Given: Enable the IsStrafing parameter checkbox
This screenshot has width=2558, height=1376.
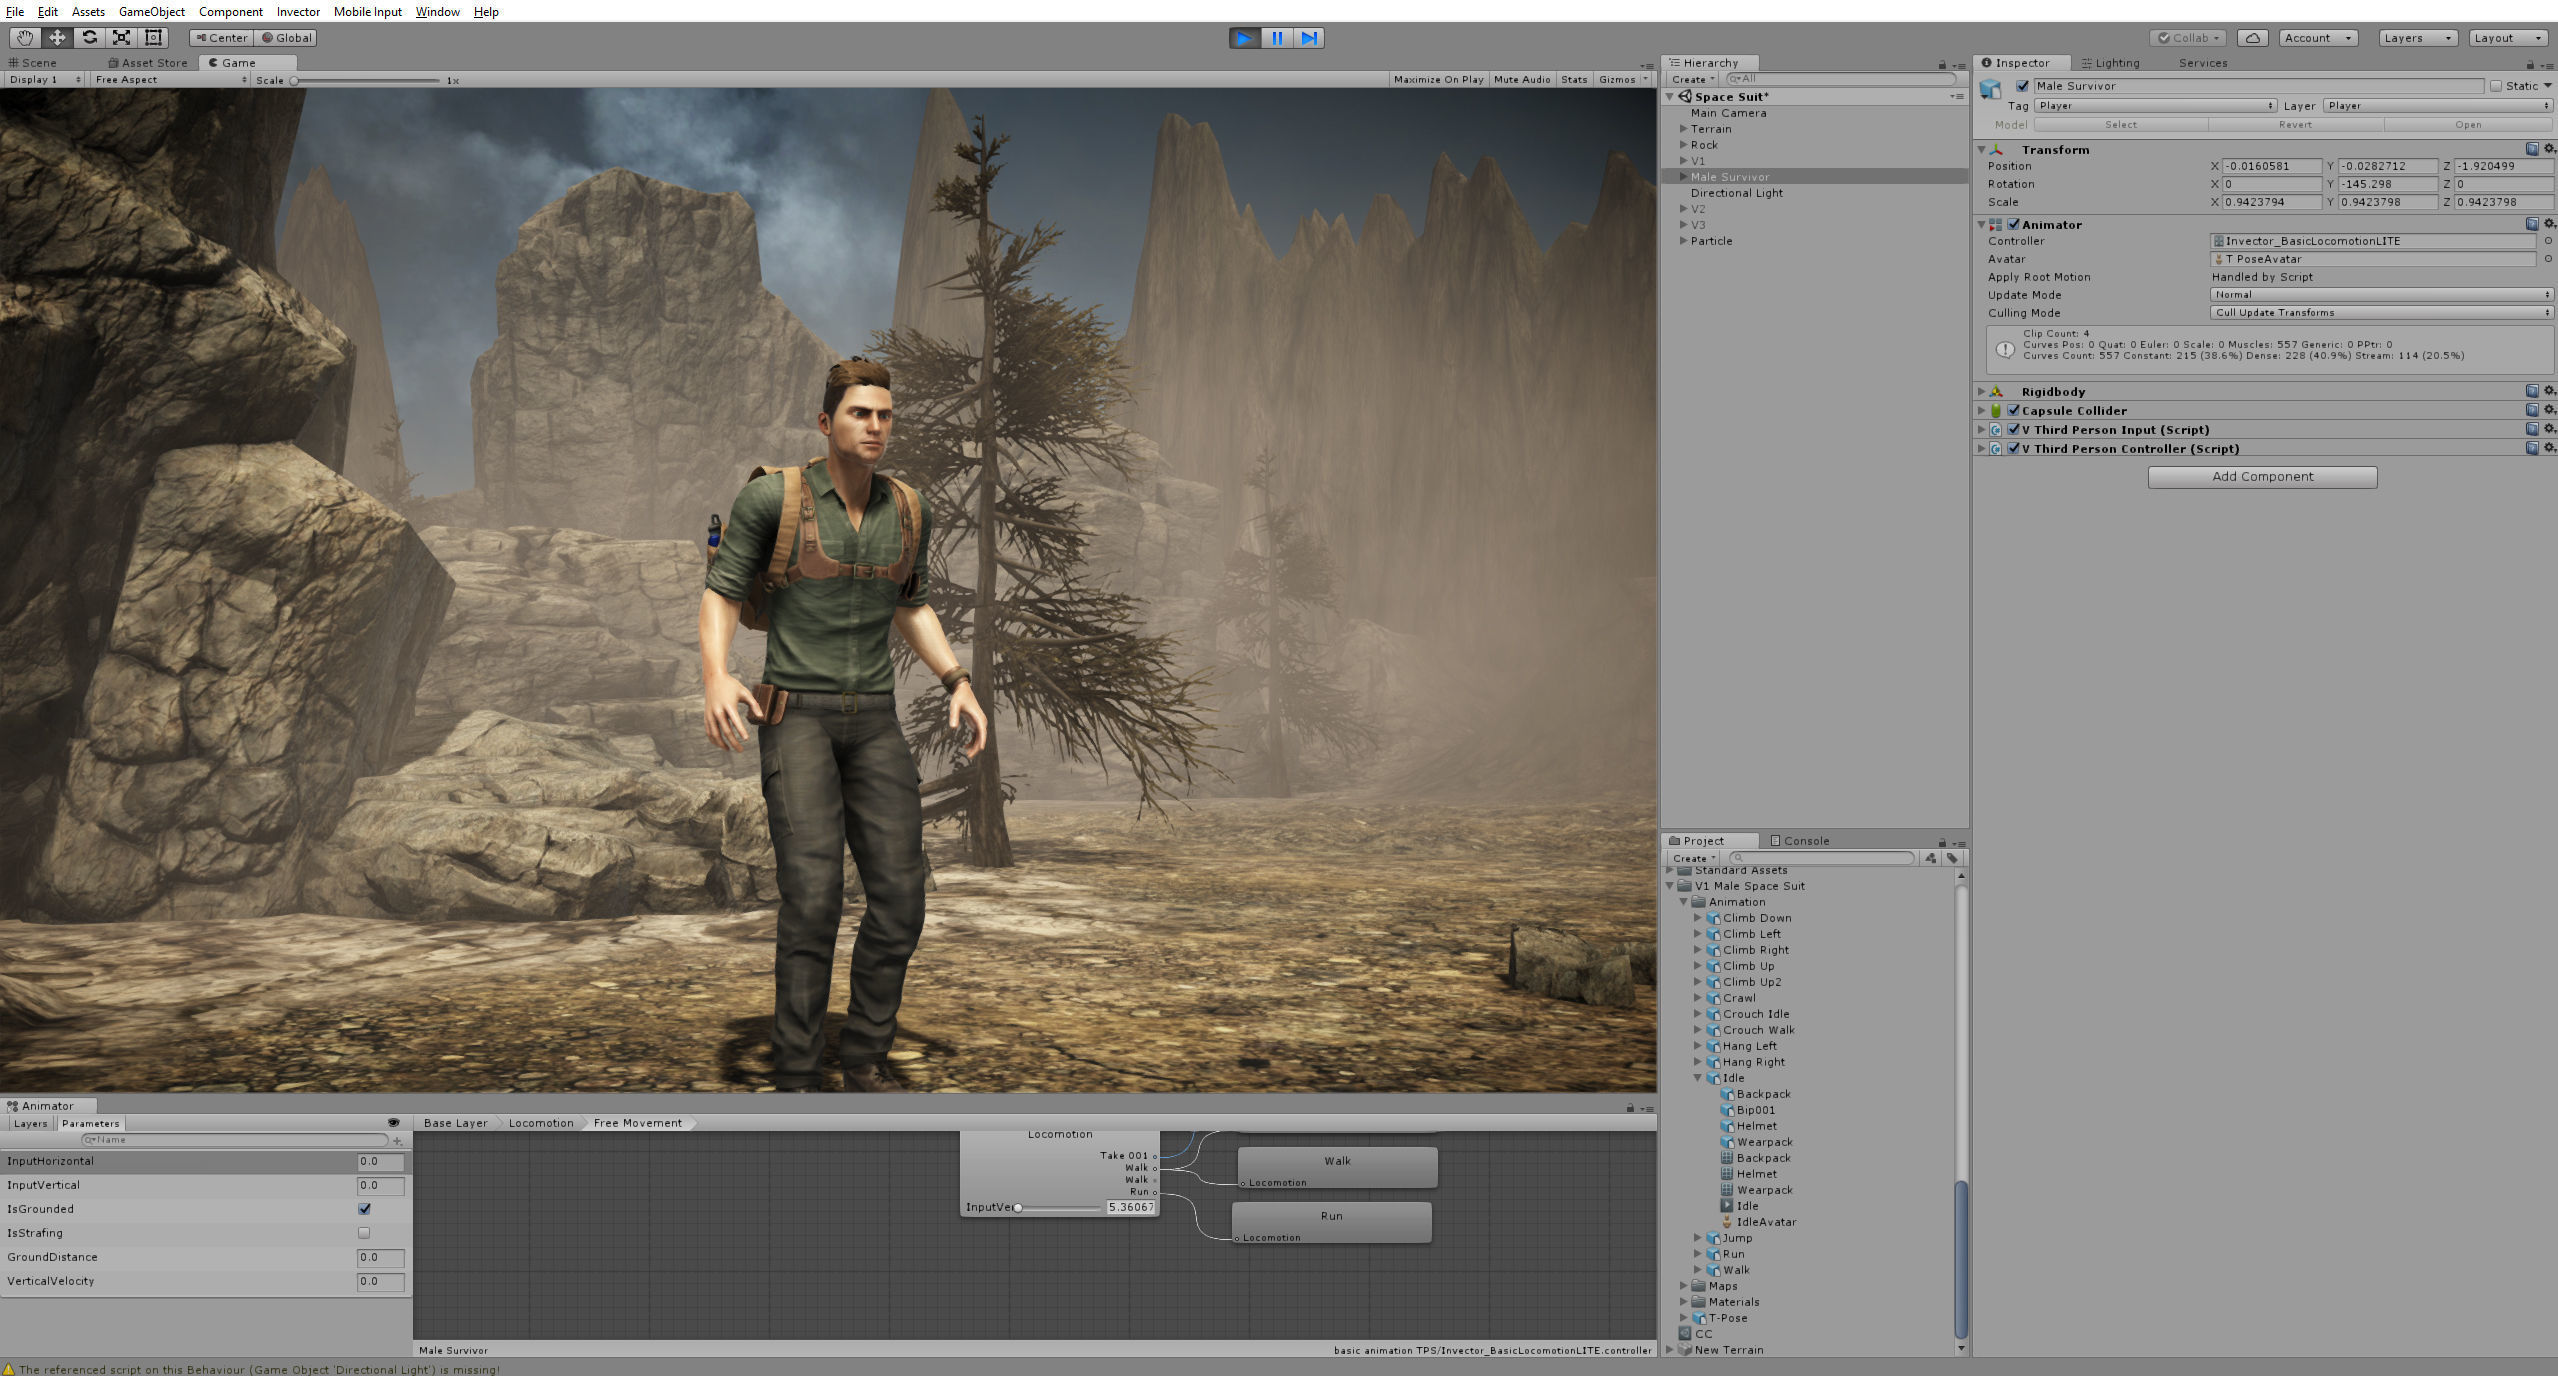Looking at the screenshot, I should 364,1233.
